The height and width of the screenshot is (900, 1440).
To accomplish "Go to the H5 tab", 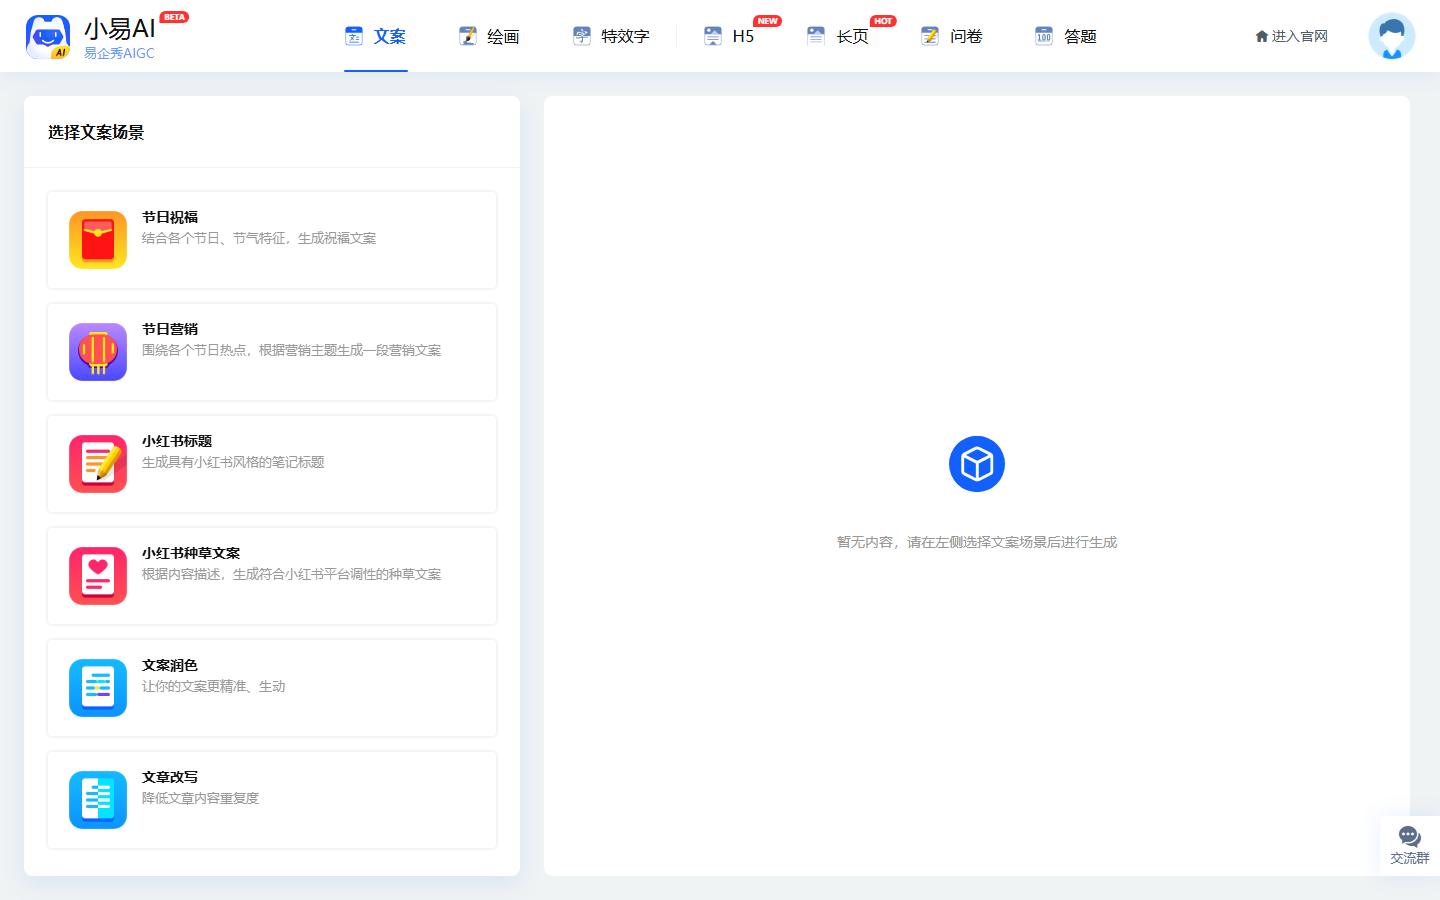I will point(730,36).
